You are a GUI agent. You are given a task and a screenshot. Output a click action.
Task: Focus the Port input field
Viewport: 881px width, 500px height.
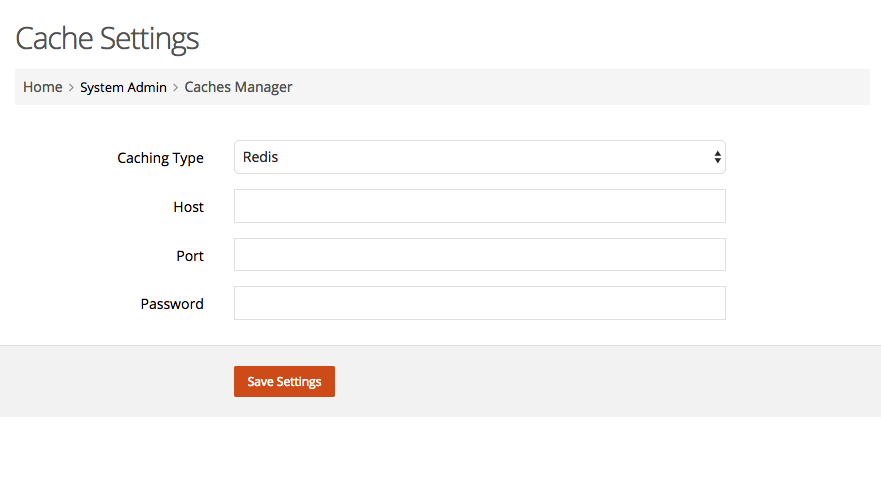pos(480,254)
